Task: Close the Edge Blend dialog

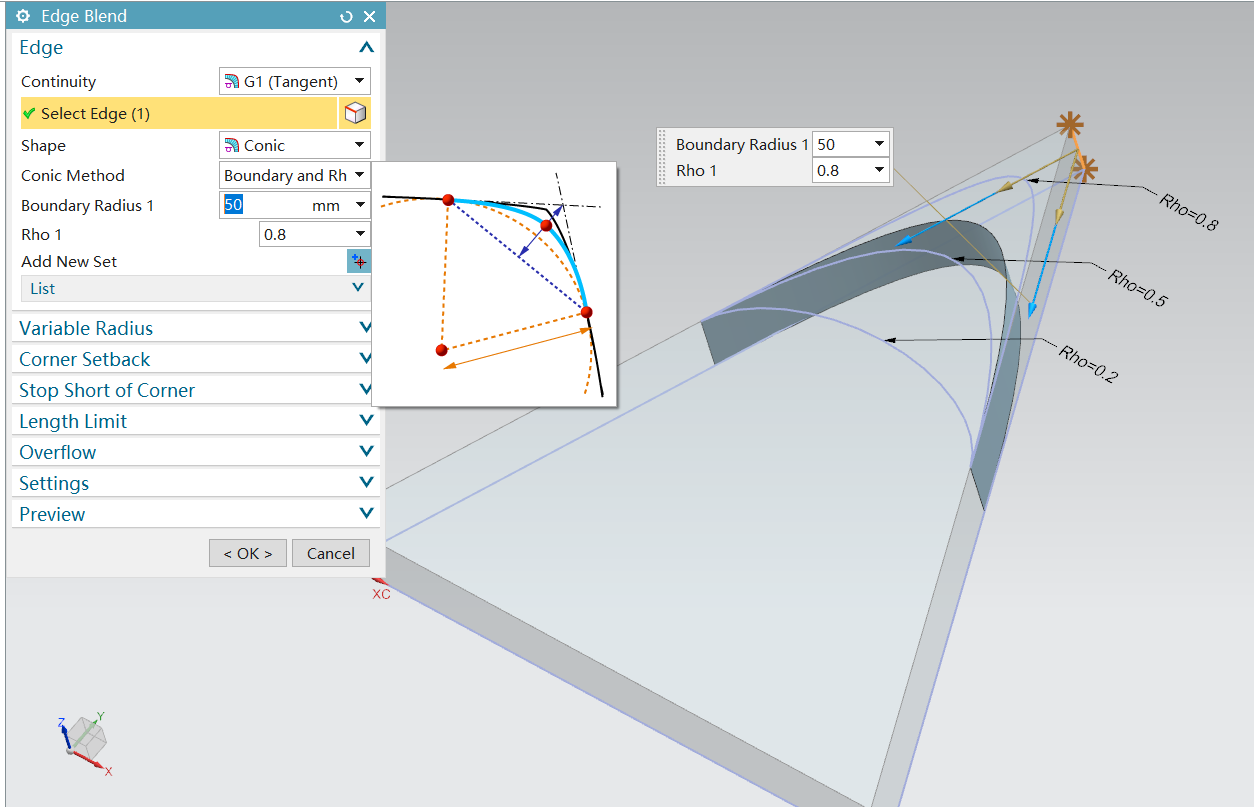Action: pyautogui.click(x=369, y=17)
